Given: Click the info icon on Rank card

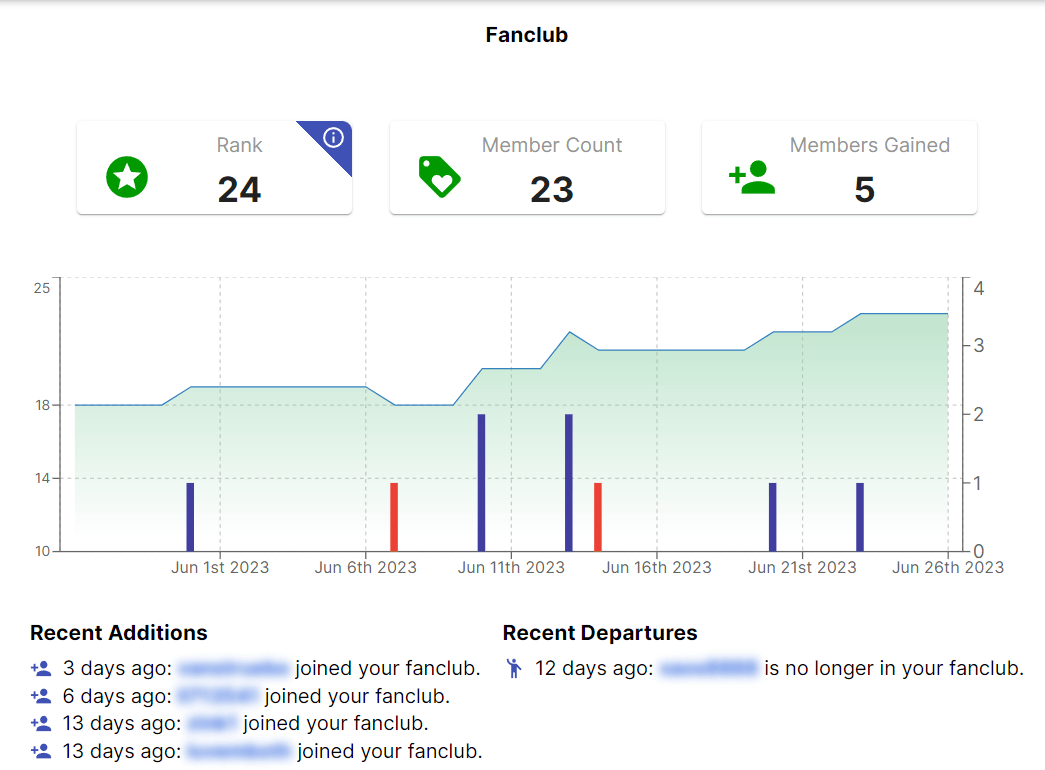Looking at the screenshot, I should click(x=334, y=138).
